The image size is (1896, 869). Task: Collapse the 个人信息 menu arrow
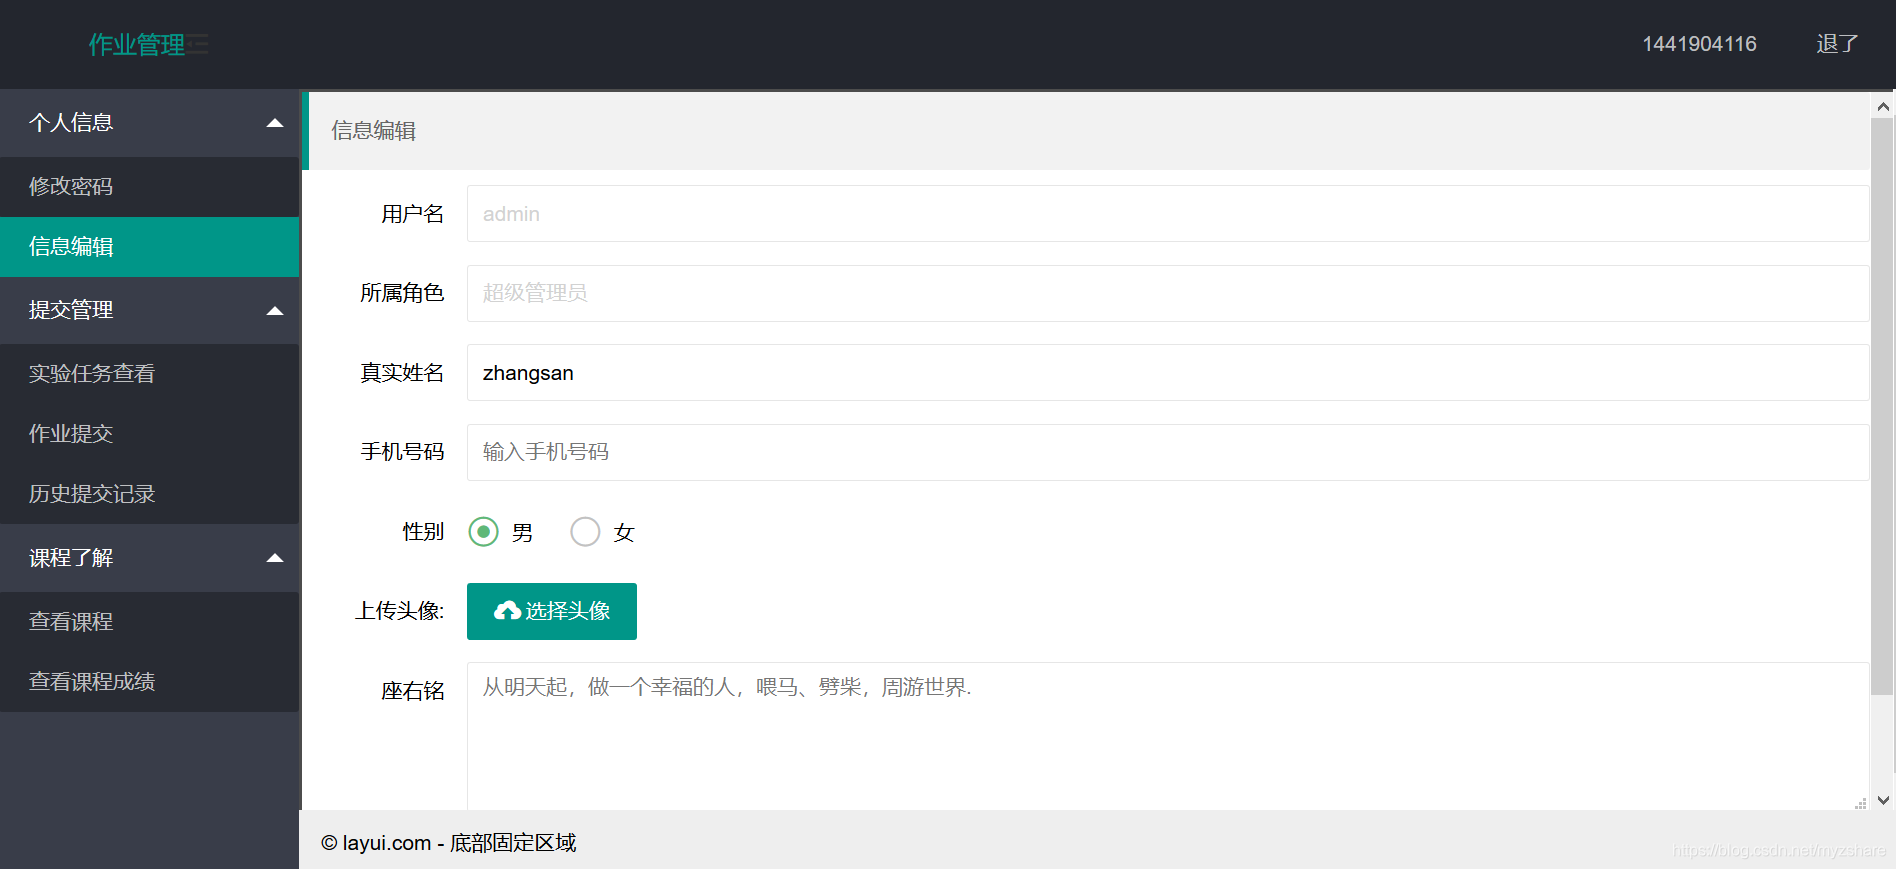click(x=275, y=123)
